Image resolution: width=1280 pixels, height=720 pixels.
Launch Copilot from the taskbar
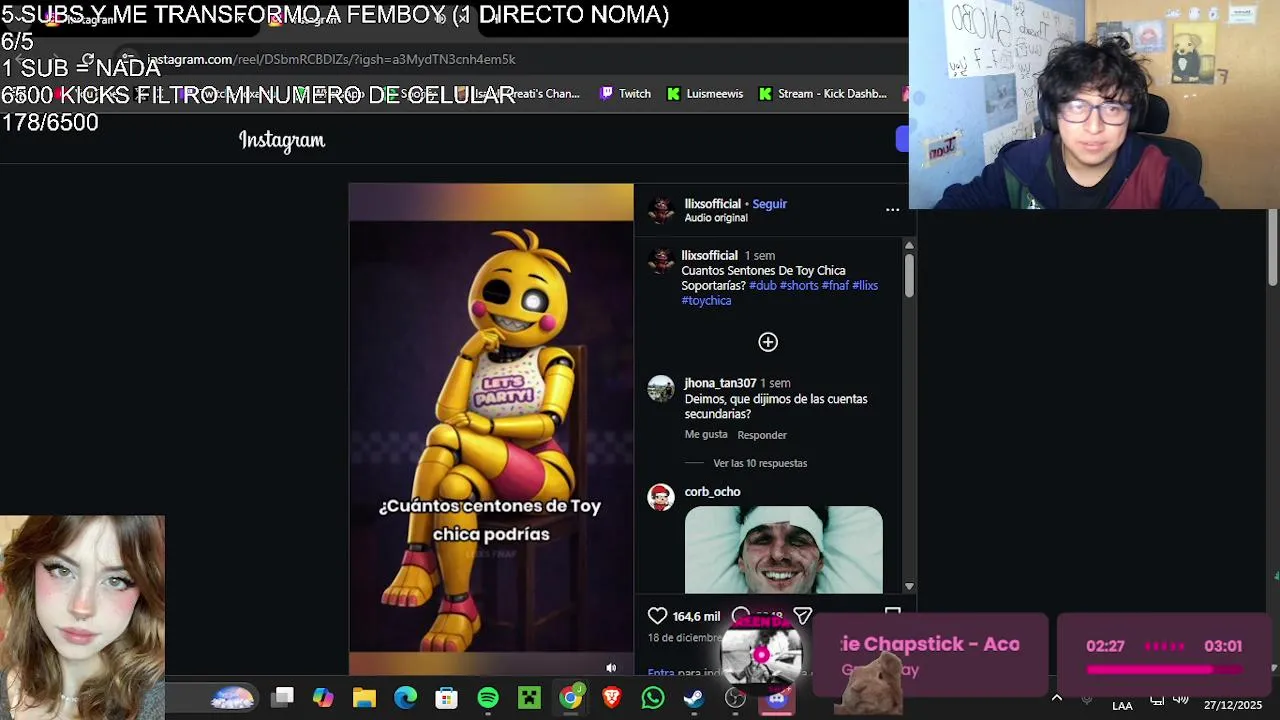click(x=323, y=697)
